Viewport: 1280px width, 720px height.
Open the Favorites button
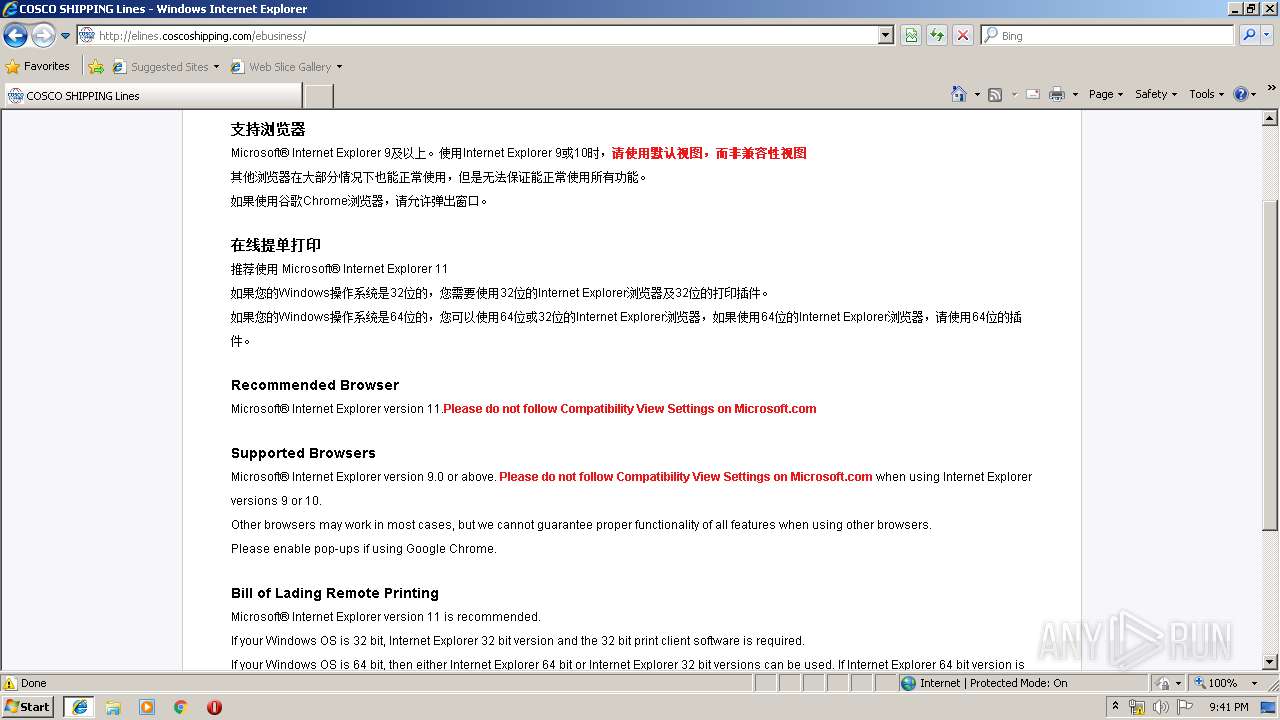(x=38, y=66)
